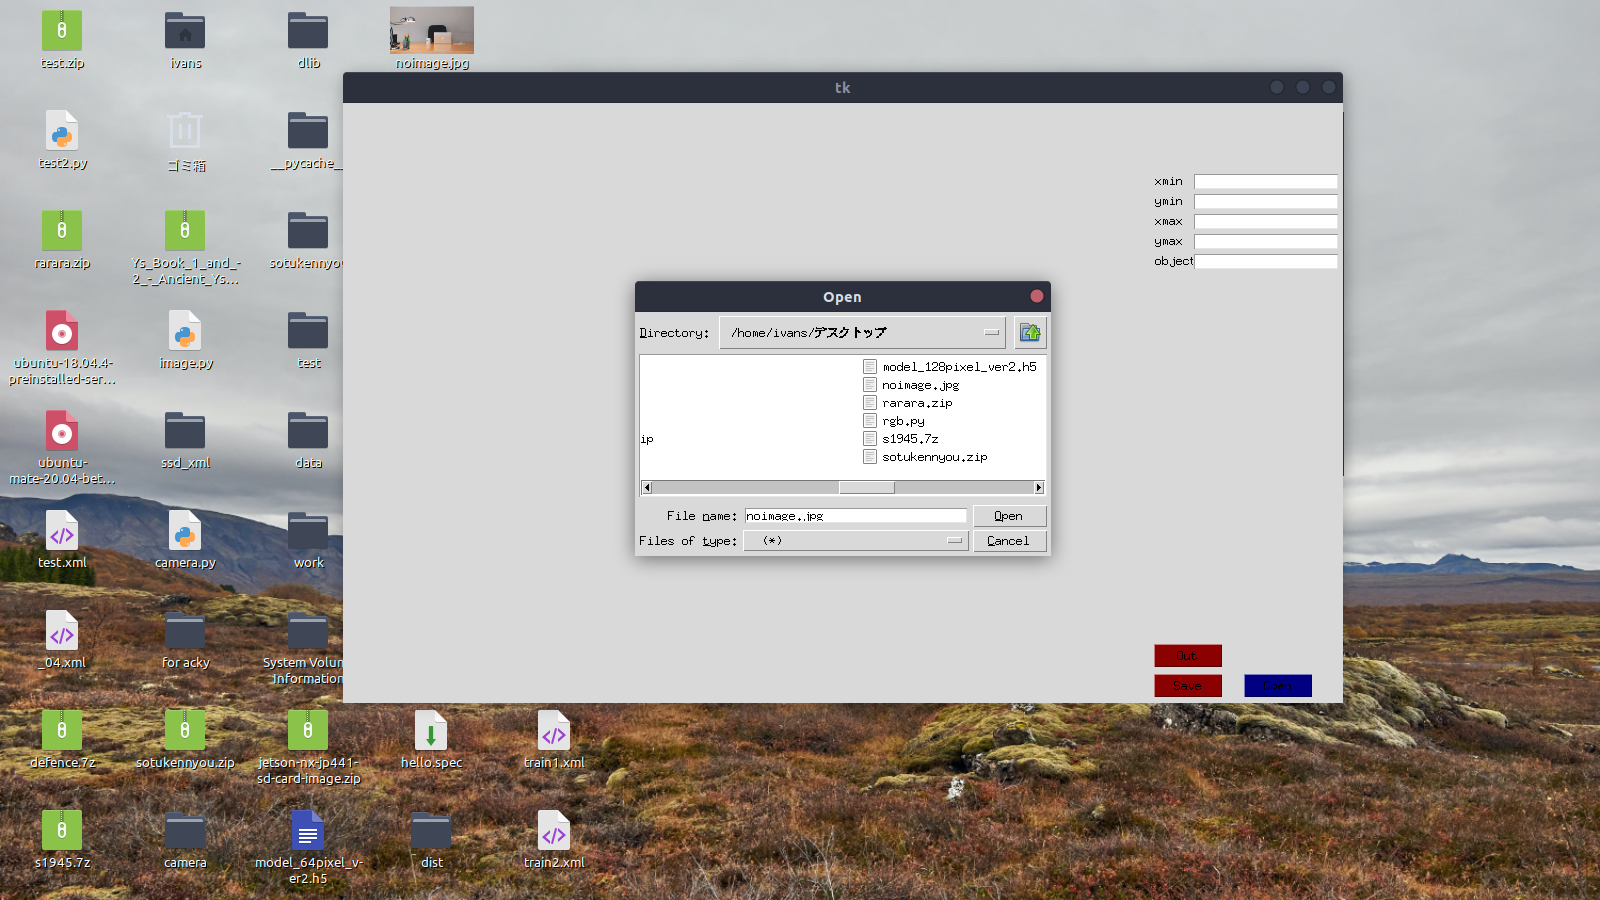Select train2.xml file icon on desktop
Screen dimensions: 1600x900
(x=554, y=831)
